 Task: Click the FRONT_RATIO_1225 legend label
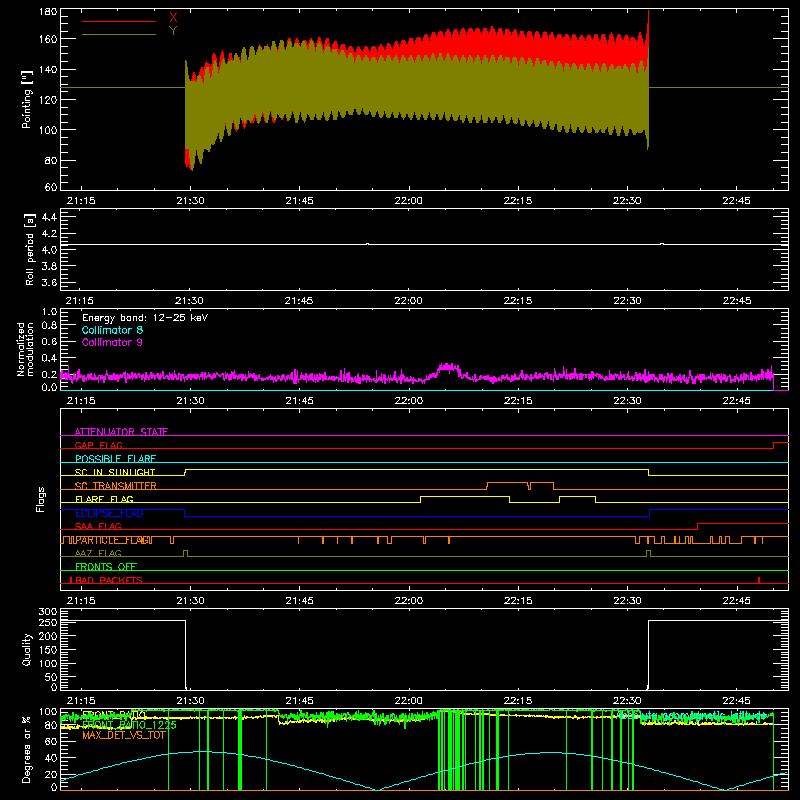129,725
